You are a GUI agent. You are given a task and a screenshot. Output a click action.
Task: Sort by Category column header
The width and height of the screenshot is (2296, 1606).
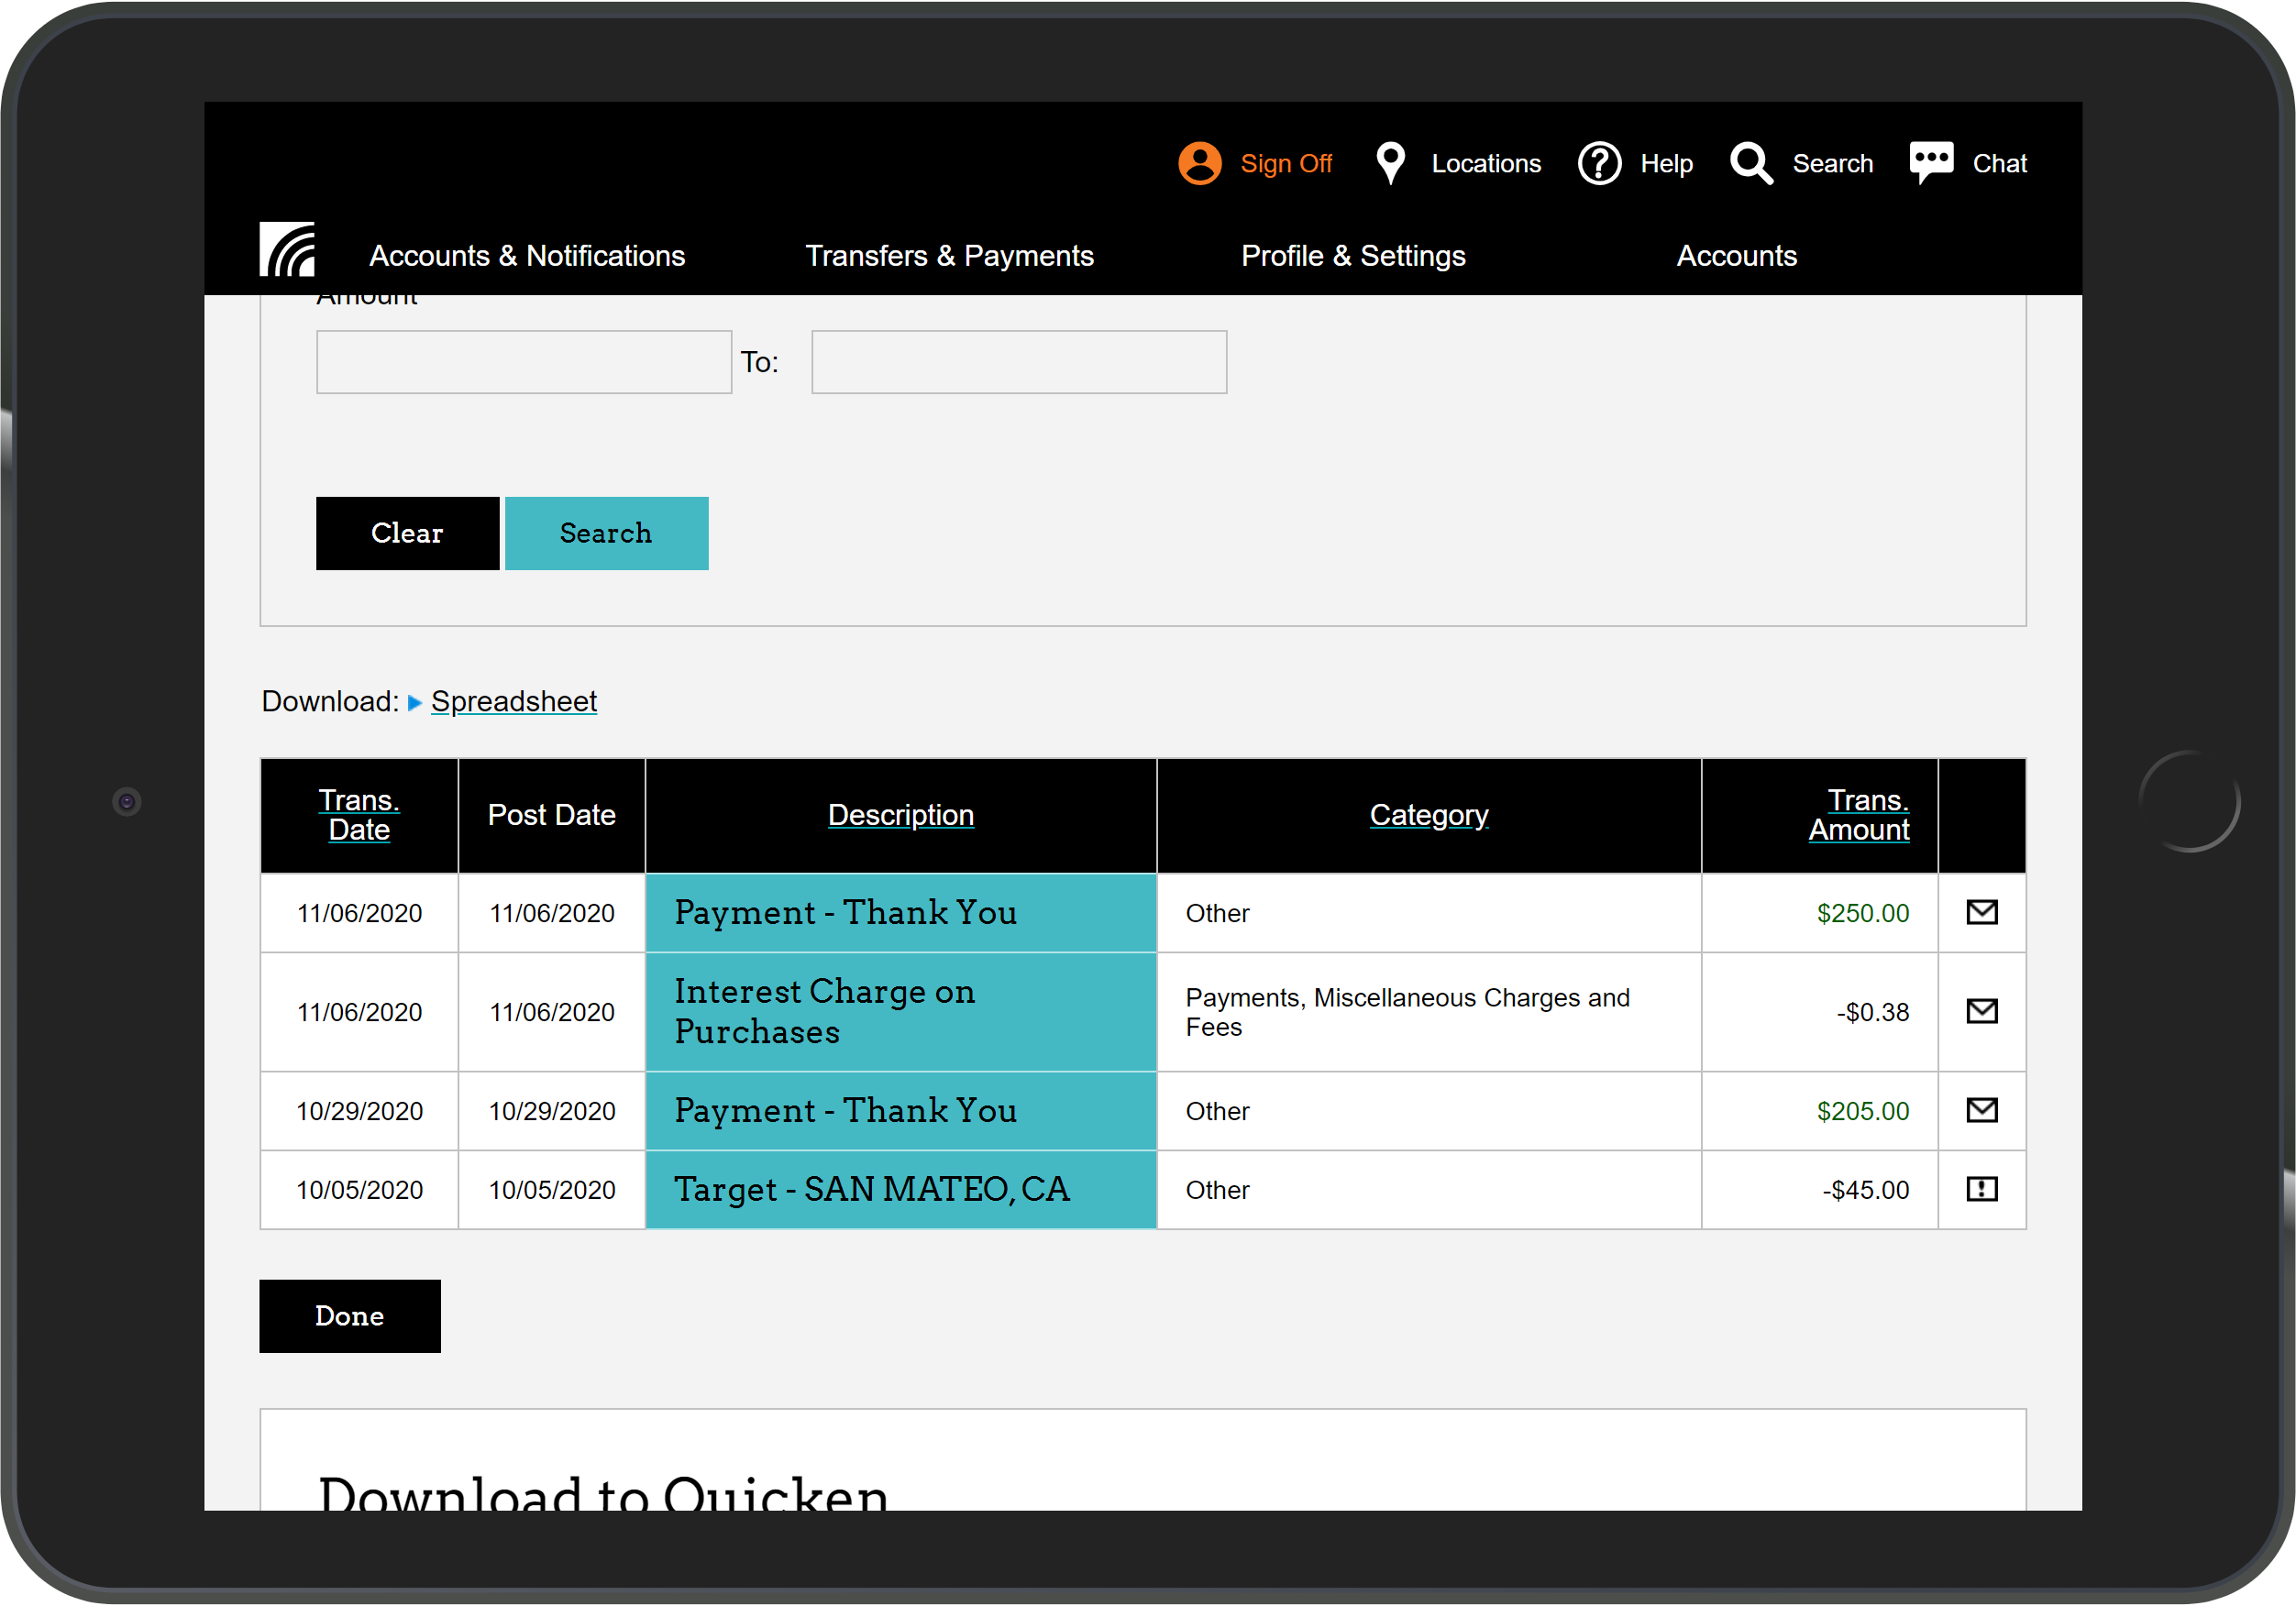point(1429,815)
